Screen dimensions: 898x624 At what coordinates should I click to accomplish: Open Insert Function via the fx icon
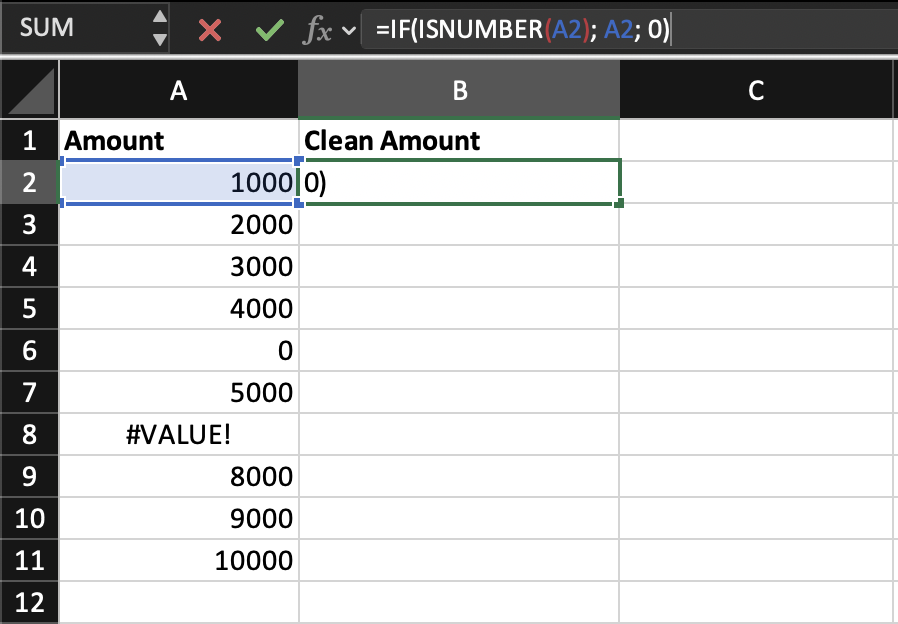click(315, 30)
